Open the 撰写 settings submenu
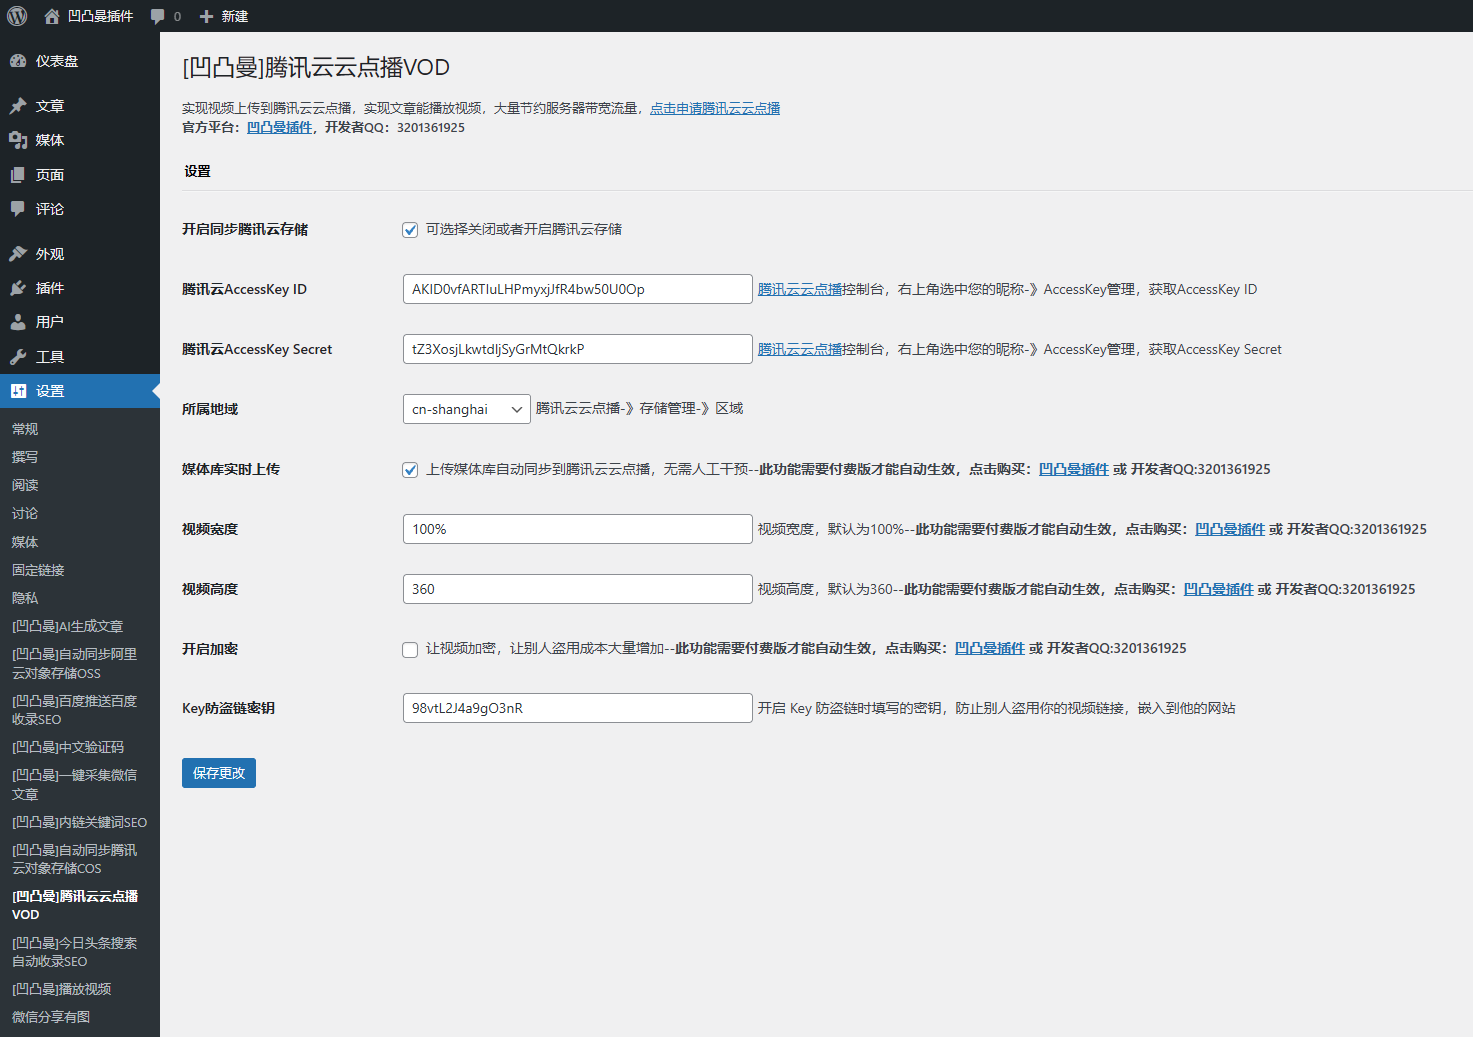 click(x=25, y=457)
